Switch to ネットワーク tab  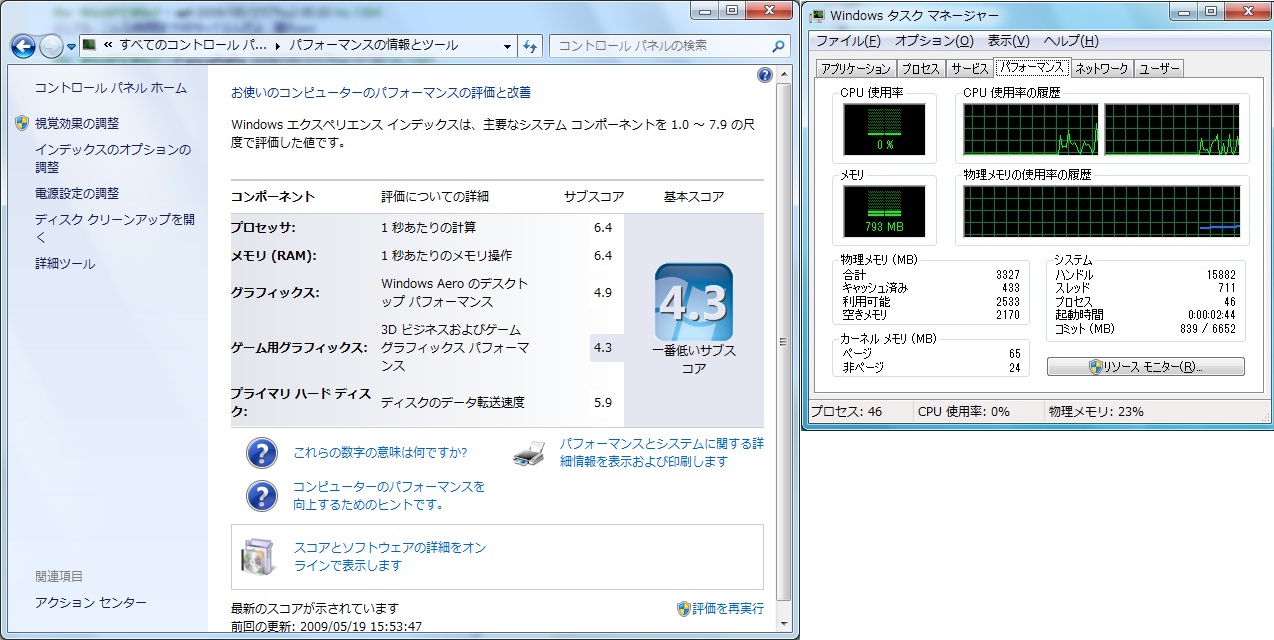1102,69
